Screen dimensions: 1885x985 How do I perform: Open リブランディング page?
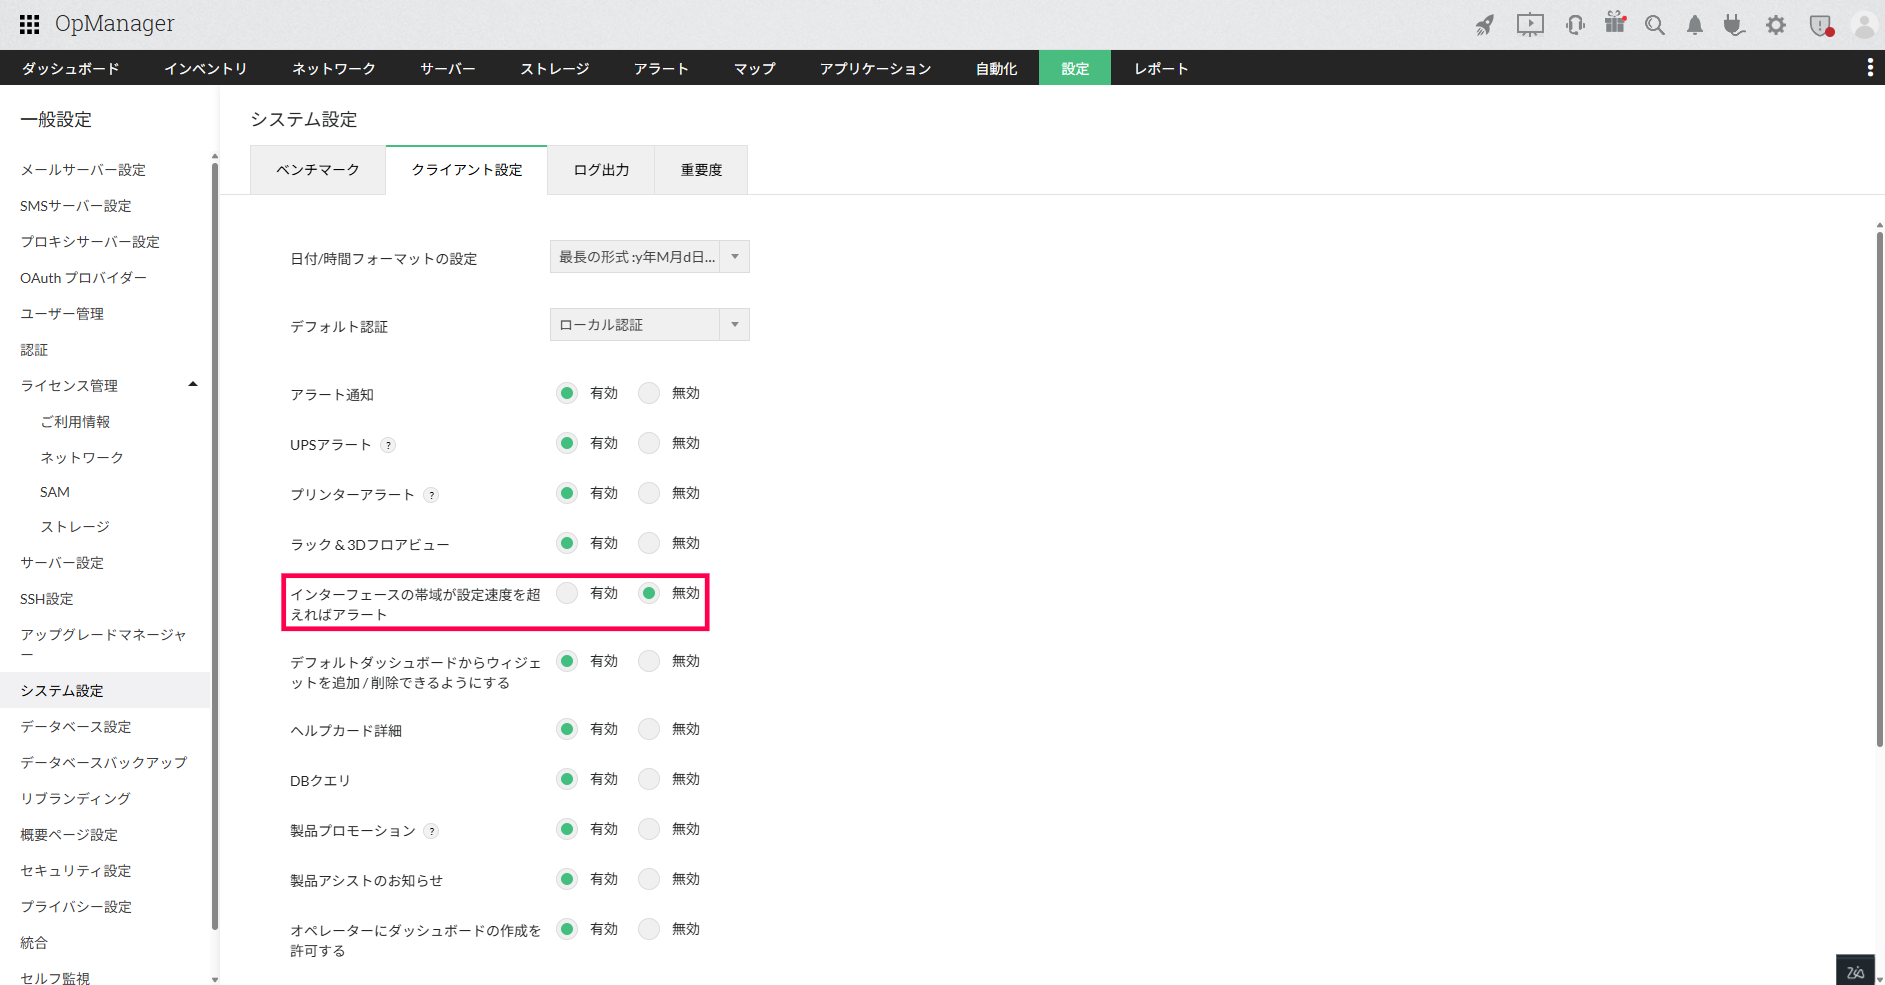click(76, 799)
